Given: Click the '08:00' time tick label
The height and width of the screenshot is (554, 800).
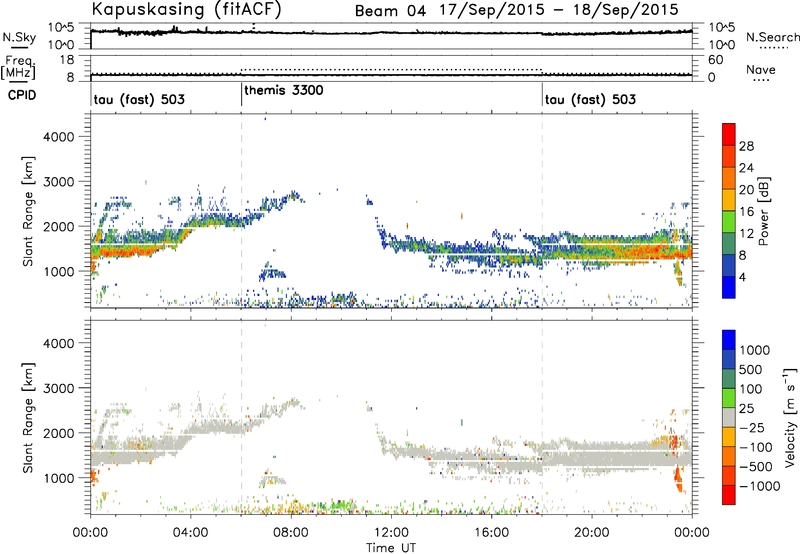Looking at the screenshot, I should [x=291, y=533].
